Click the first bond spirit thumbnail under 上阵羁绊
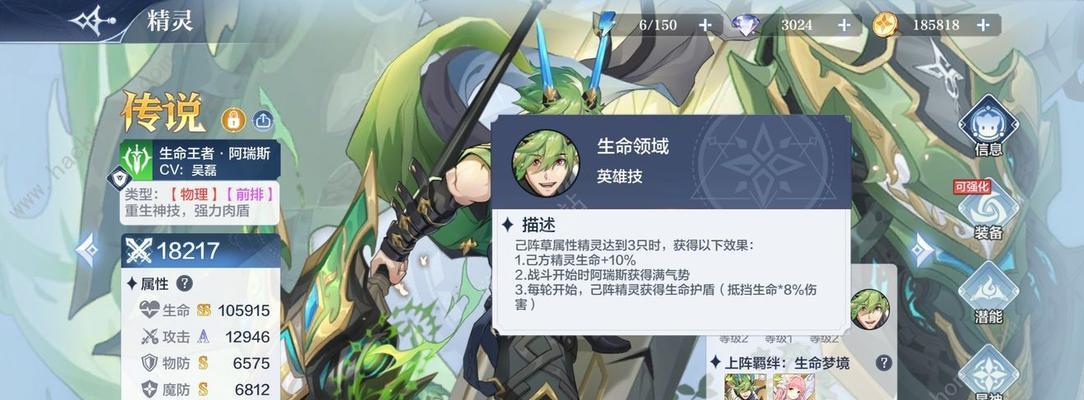The height and width of the screenshot is (400, 1084). 746,387
